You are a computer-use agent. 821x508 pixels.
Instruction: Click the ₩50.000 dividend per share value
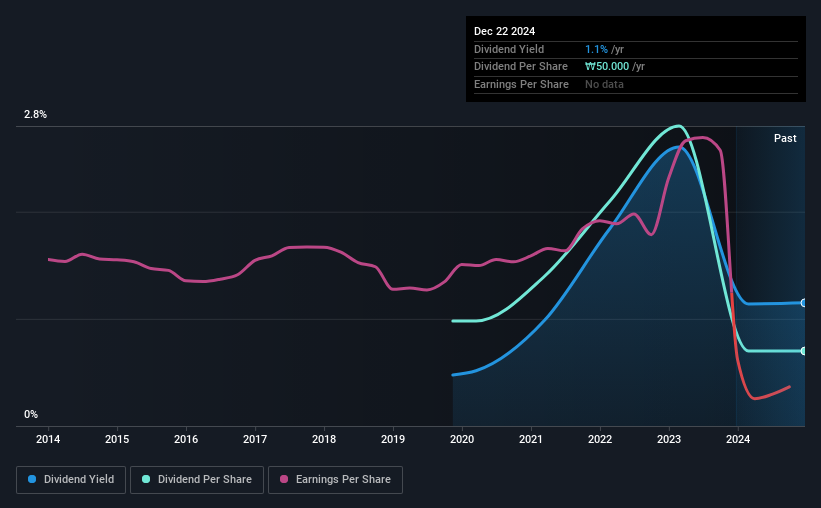click(607, 67)
